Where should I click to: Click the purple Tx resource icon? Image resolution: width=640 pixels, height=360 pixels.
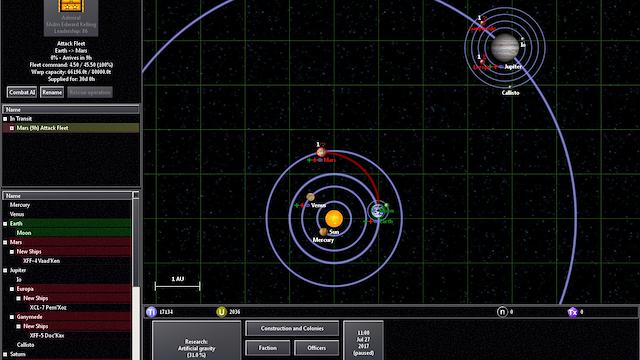coord(573,312)
